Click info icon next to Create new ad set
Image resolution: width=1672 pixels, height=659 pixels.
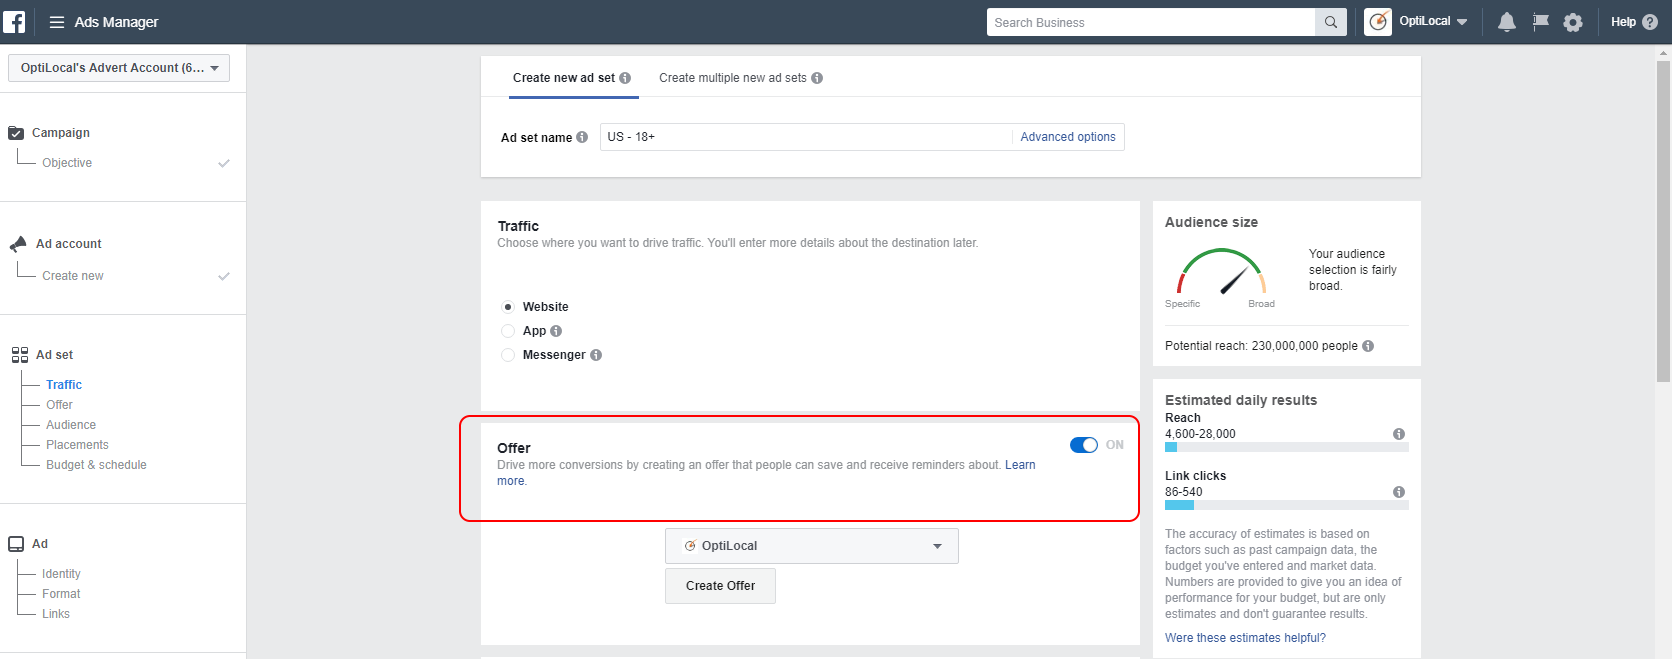point(625,78)
